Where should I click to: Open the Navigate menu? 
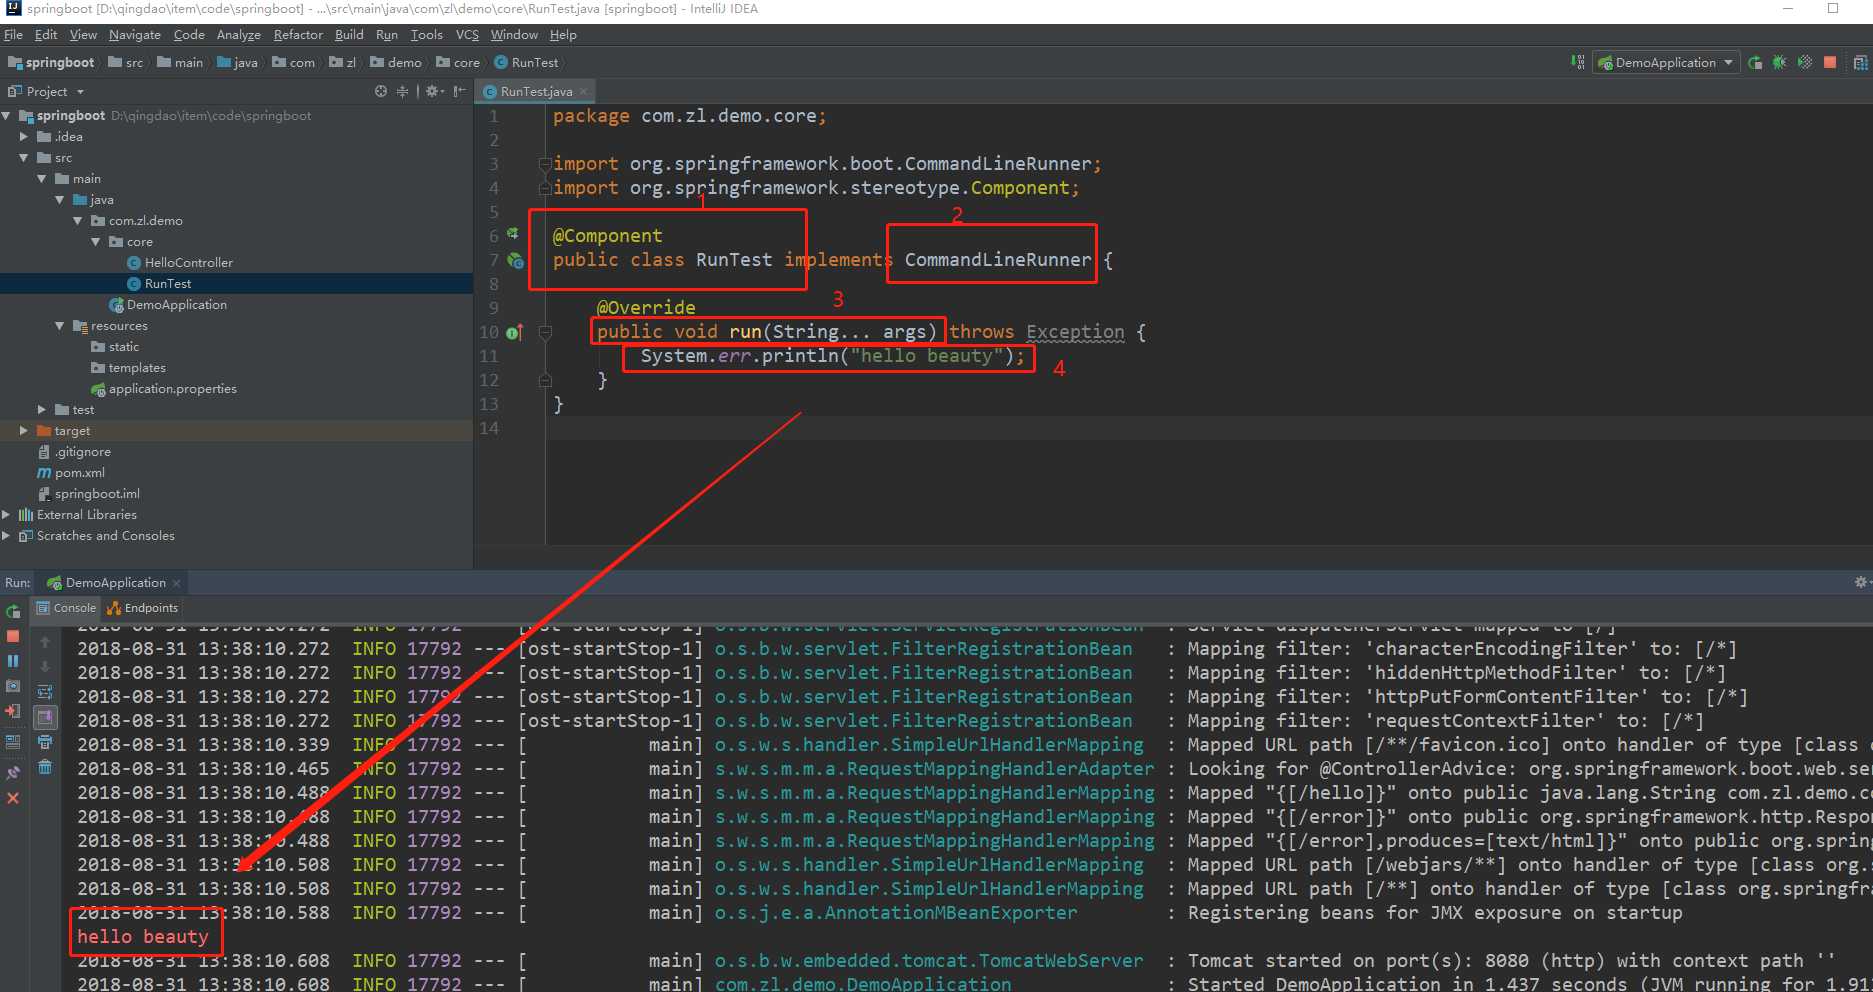coord(135,34)
